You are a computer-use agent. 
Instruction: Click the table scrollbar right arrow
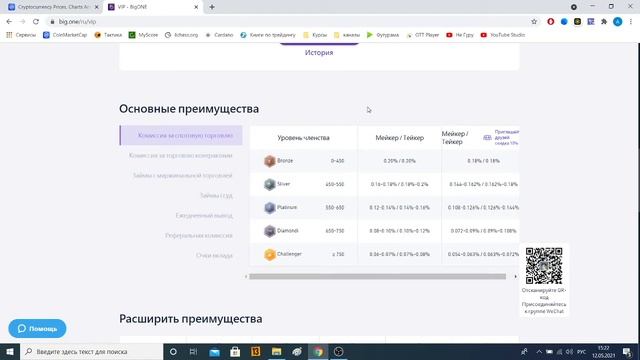pos(515,277)
